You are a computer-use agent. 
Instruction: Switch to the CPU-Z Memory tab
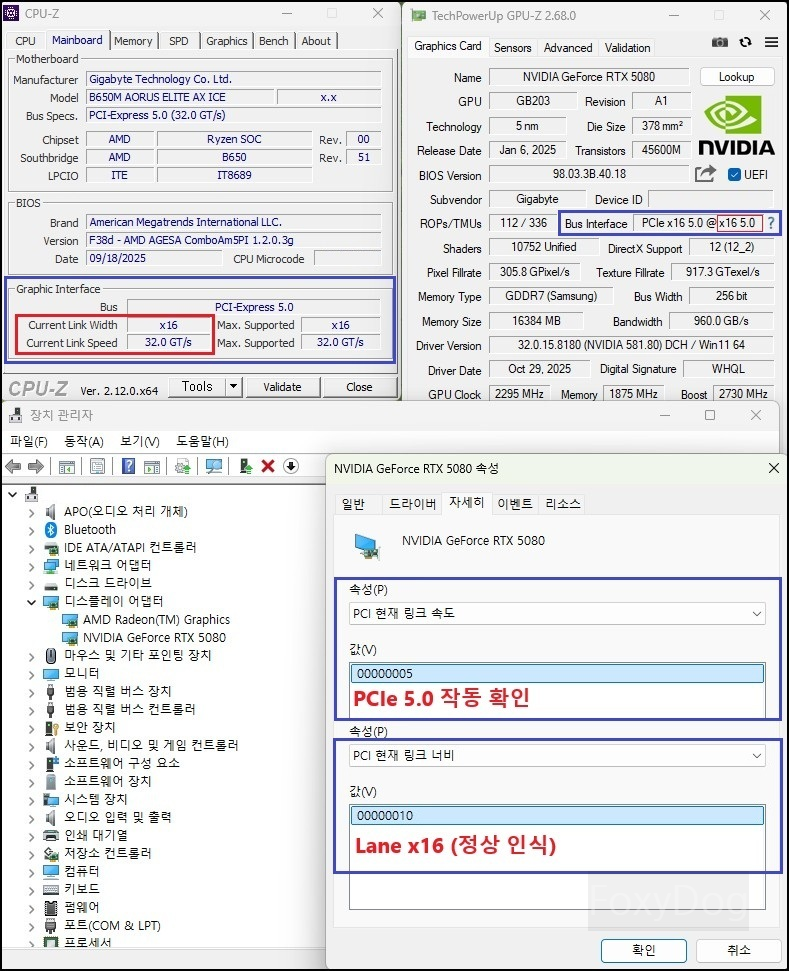(133, 41)
